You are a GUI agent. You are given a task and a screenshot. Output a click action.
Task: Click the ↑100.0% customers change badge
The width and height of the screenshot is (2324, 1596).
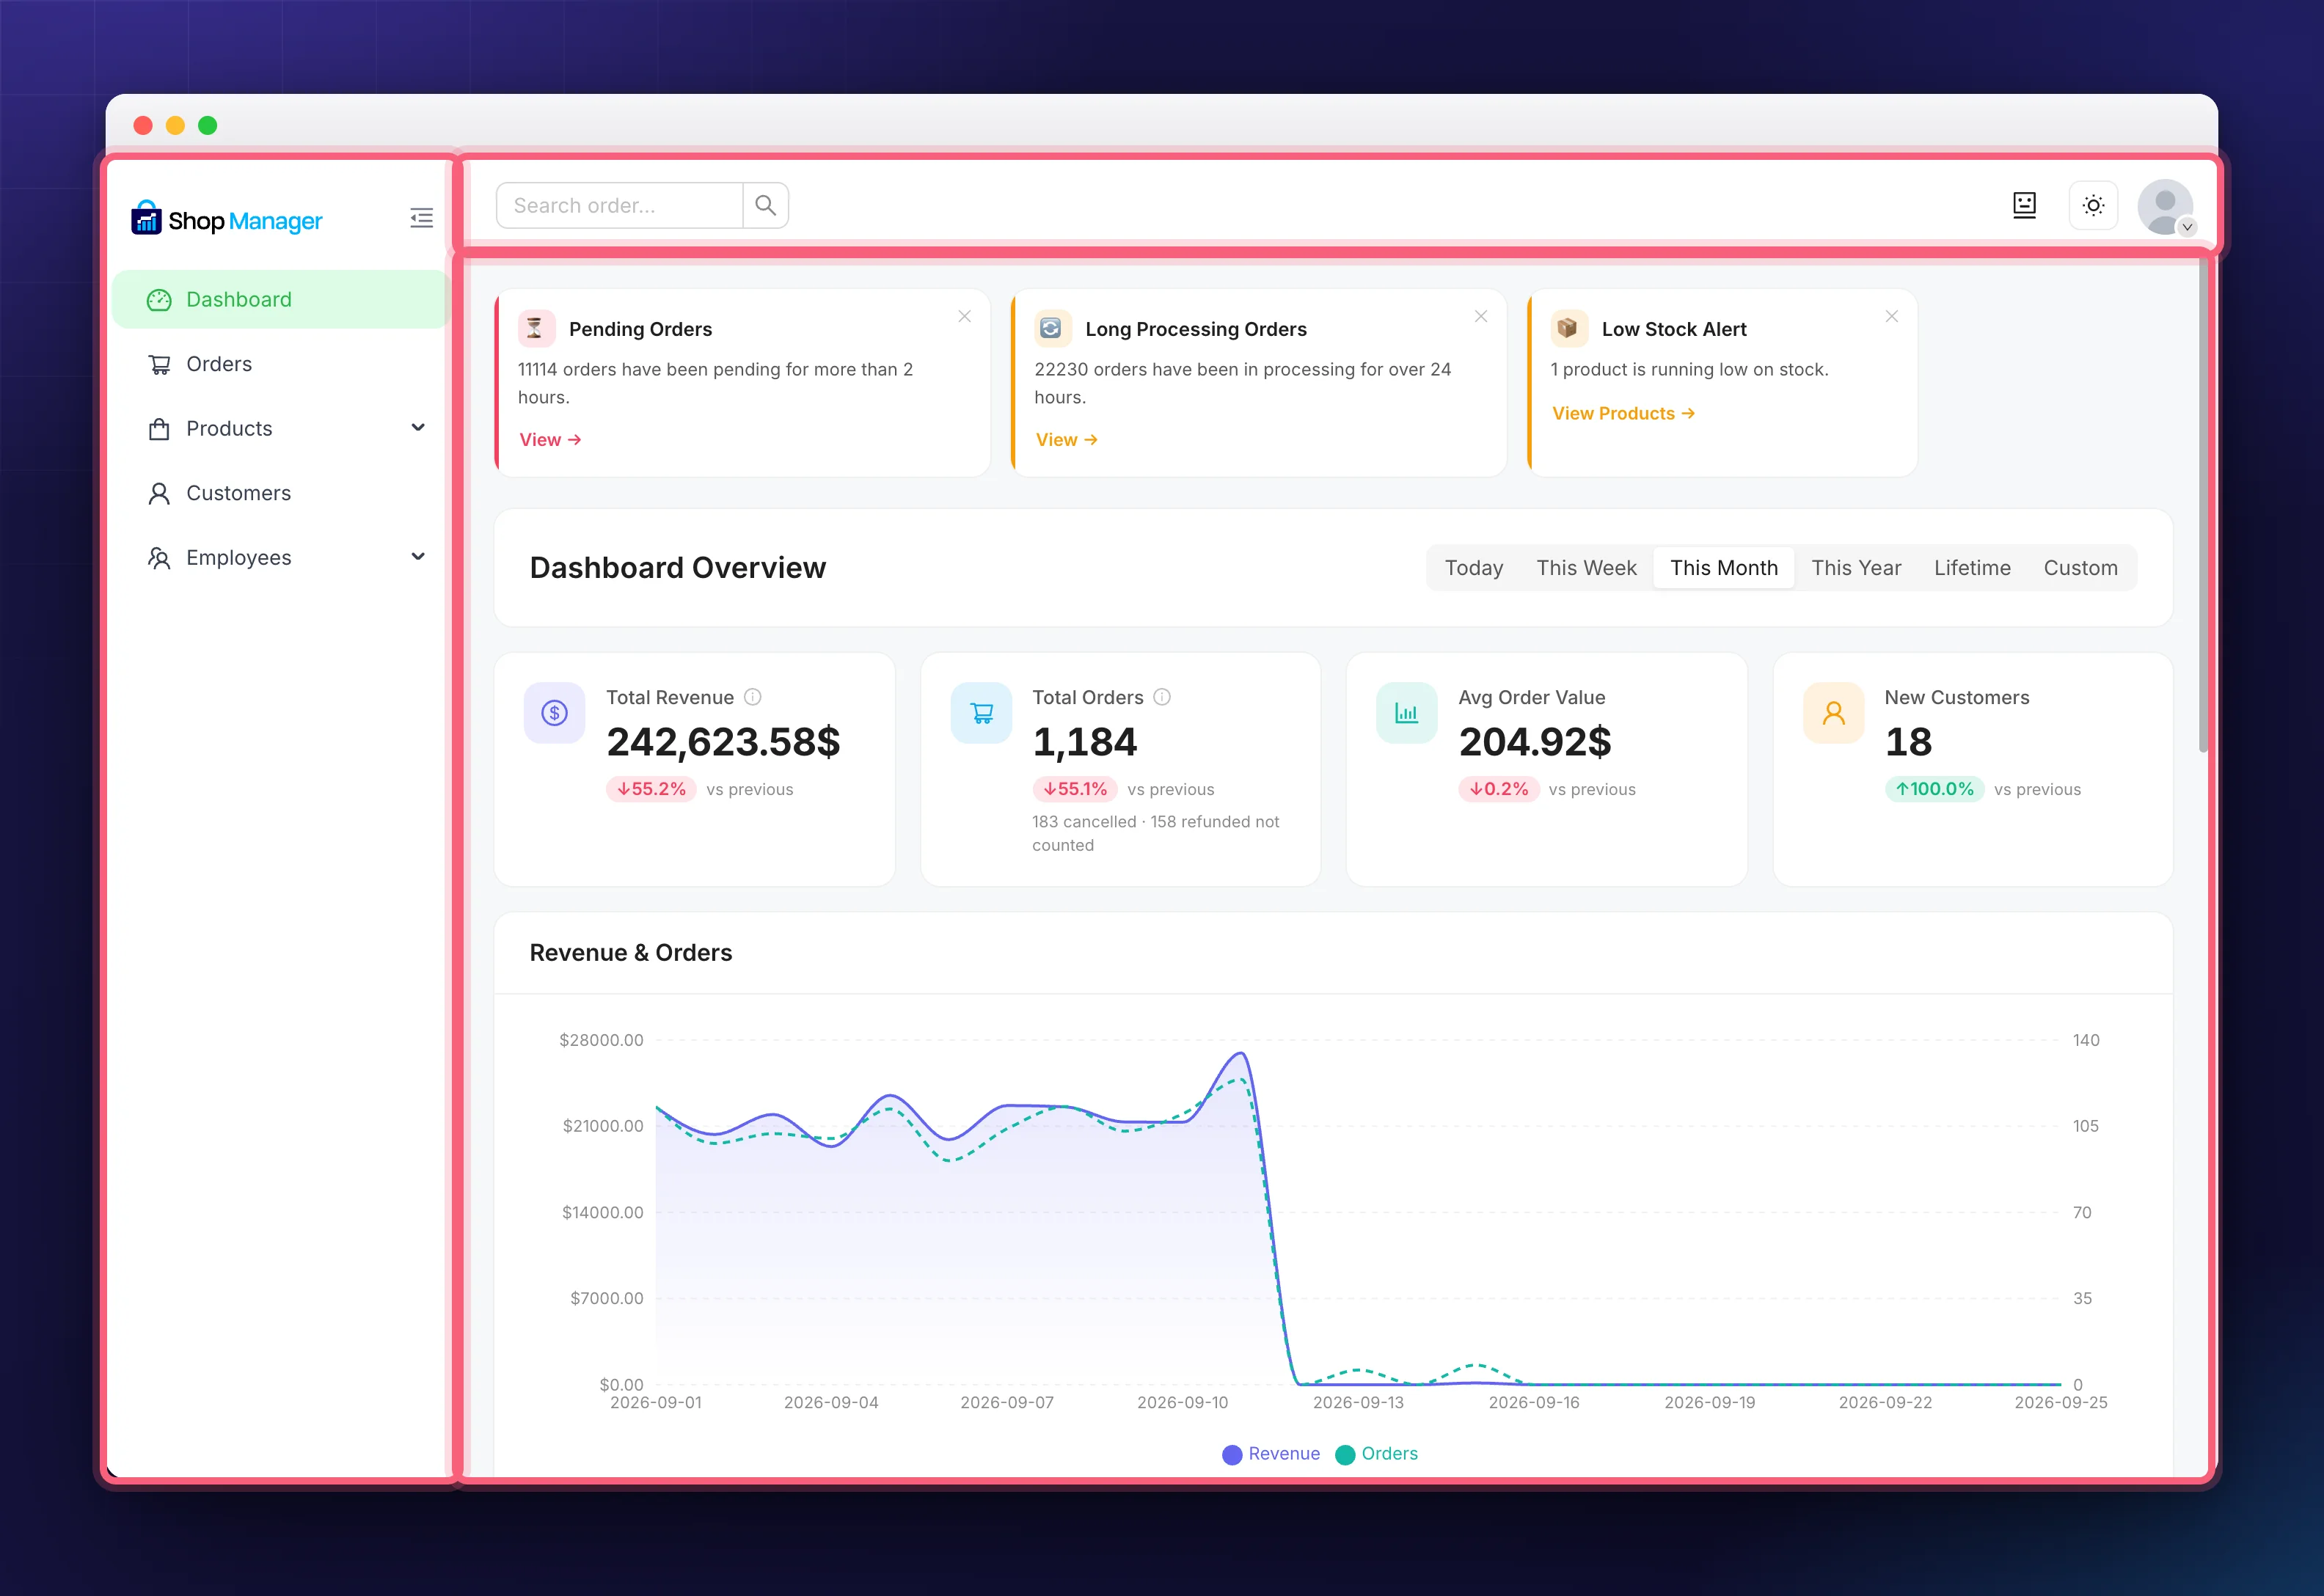tap(1934, 789)
